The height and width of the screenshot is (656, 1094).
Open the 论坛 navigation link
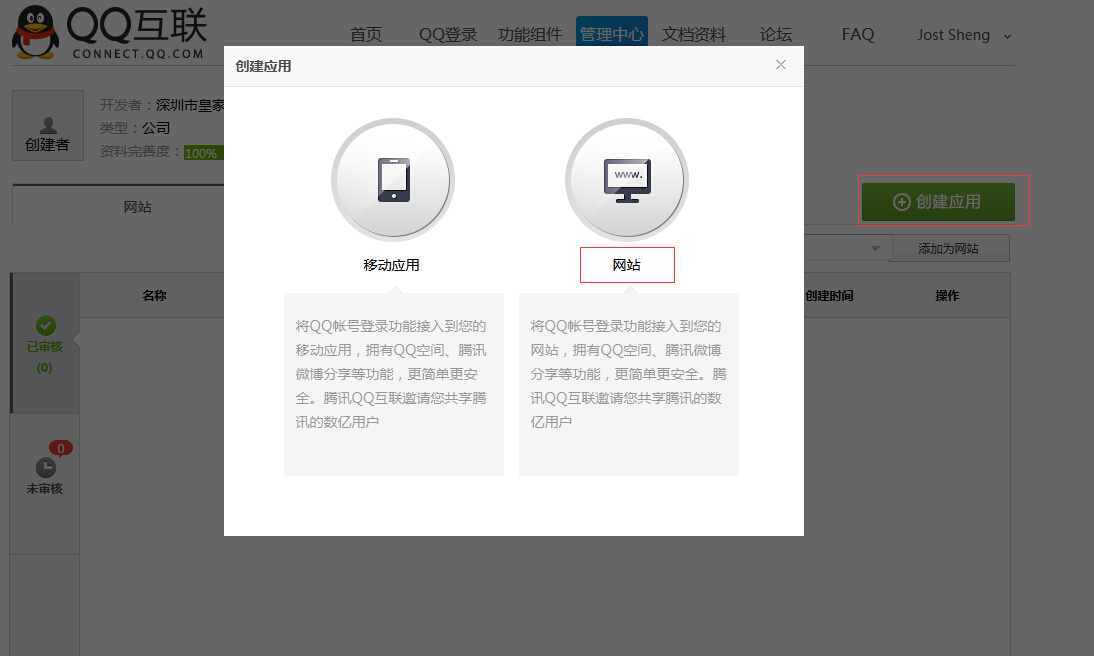click(x=776, y=34)
